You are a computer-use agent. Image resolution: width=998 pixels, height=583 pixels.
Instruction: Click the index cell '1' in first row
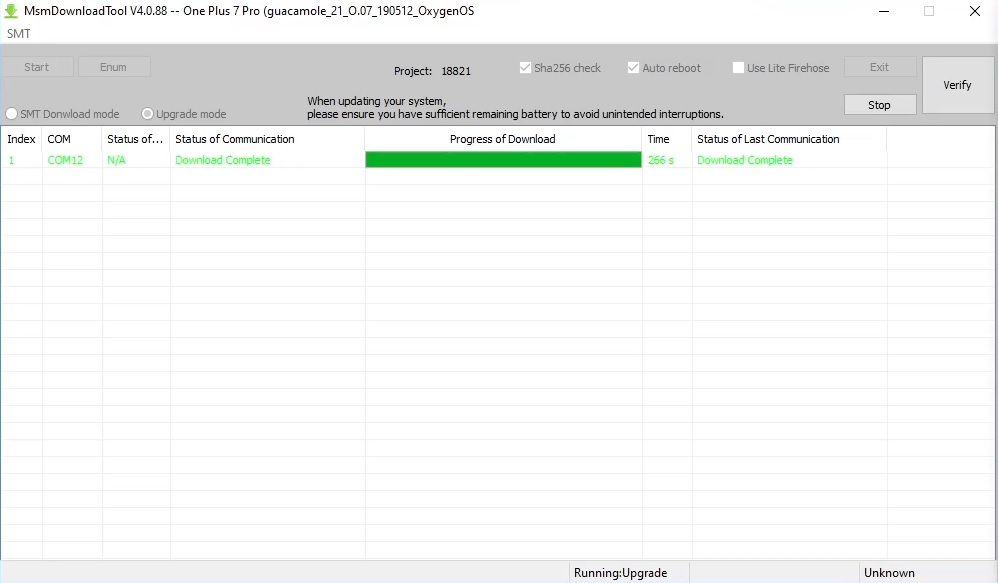tap(11, 160)
